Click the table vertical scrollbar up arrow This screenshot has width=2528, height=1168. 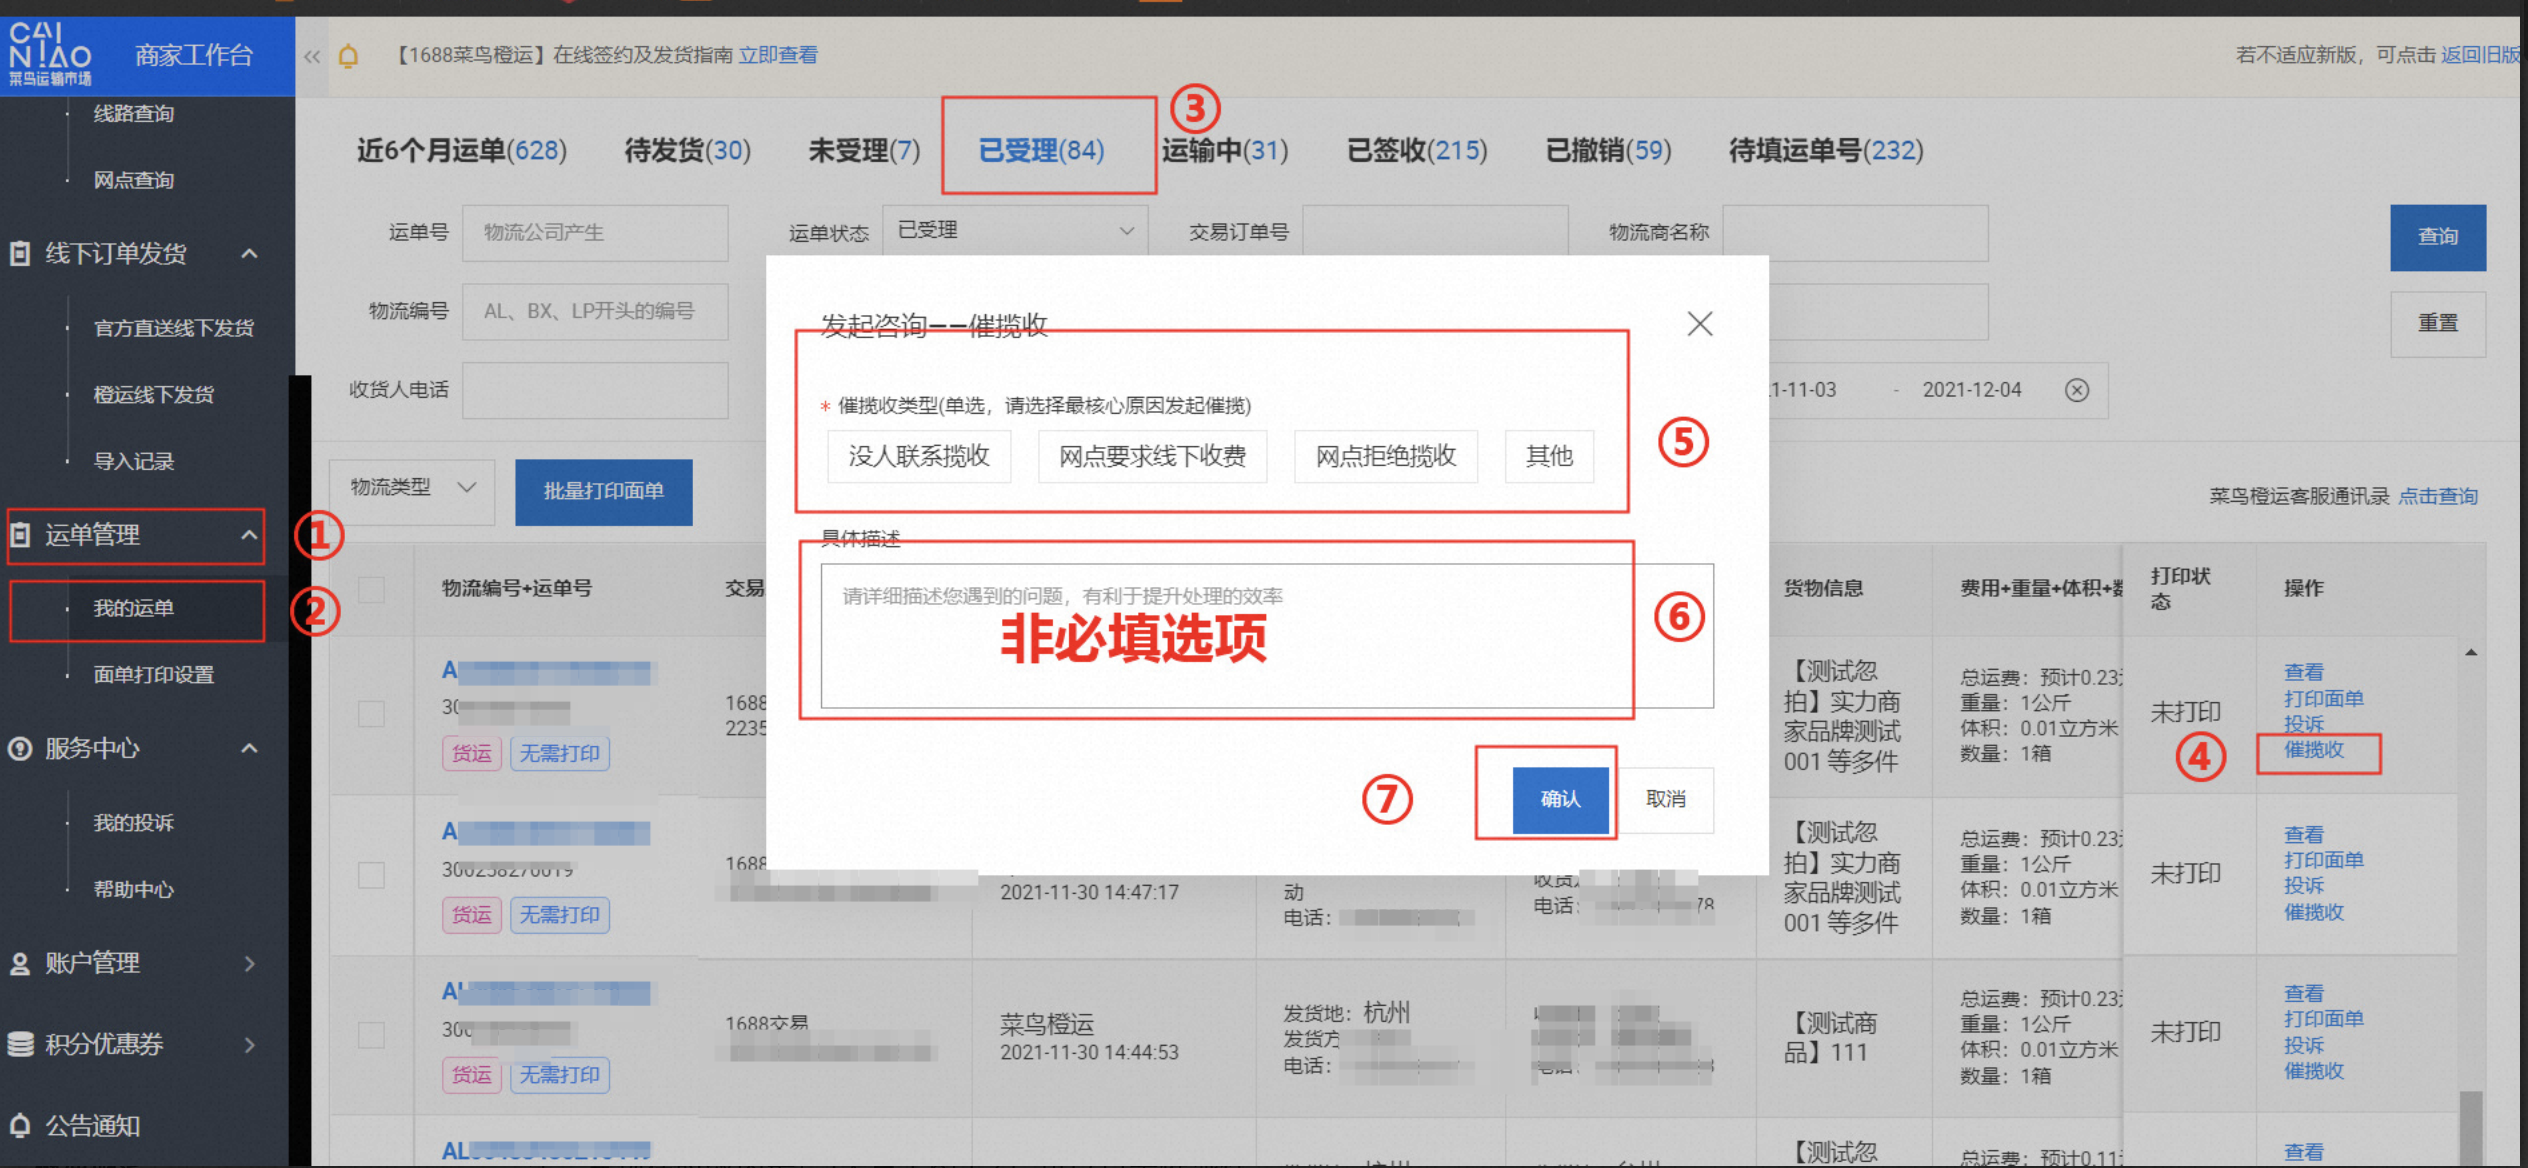coord(2470,653)
